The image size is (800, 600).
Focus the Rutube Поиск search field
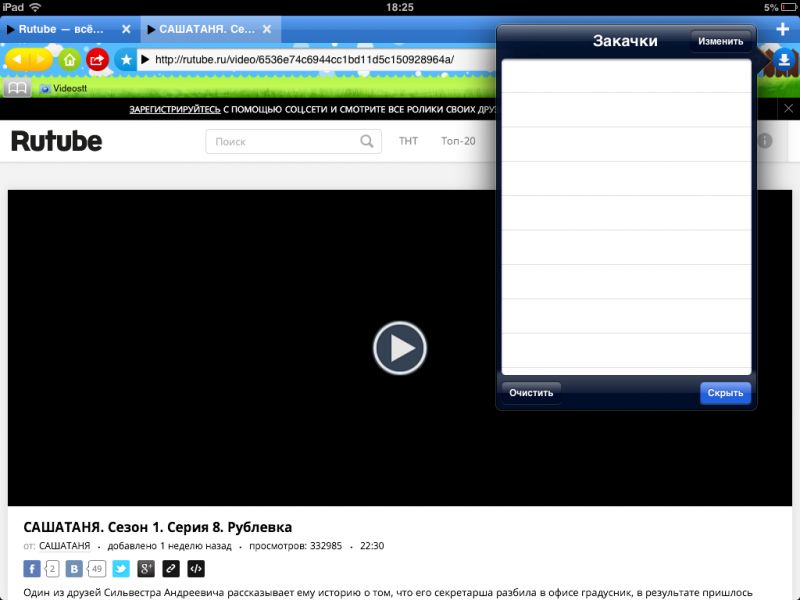[x=285, y=142]
